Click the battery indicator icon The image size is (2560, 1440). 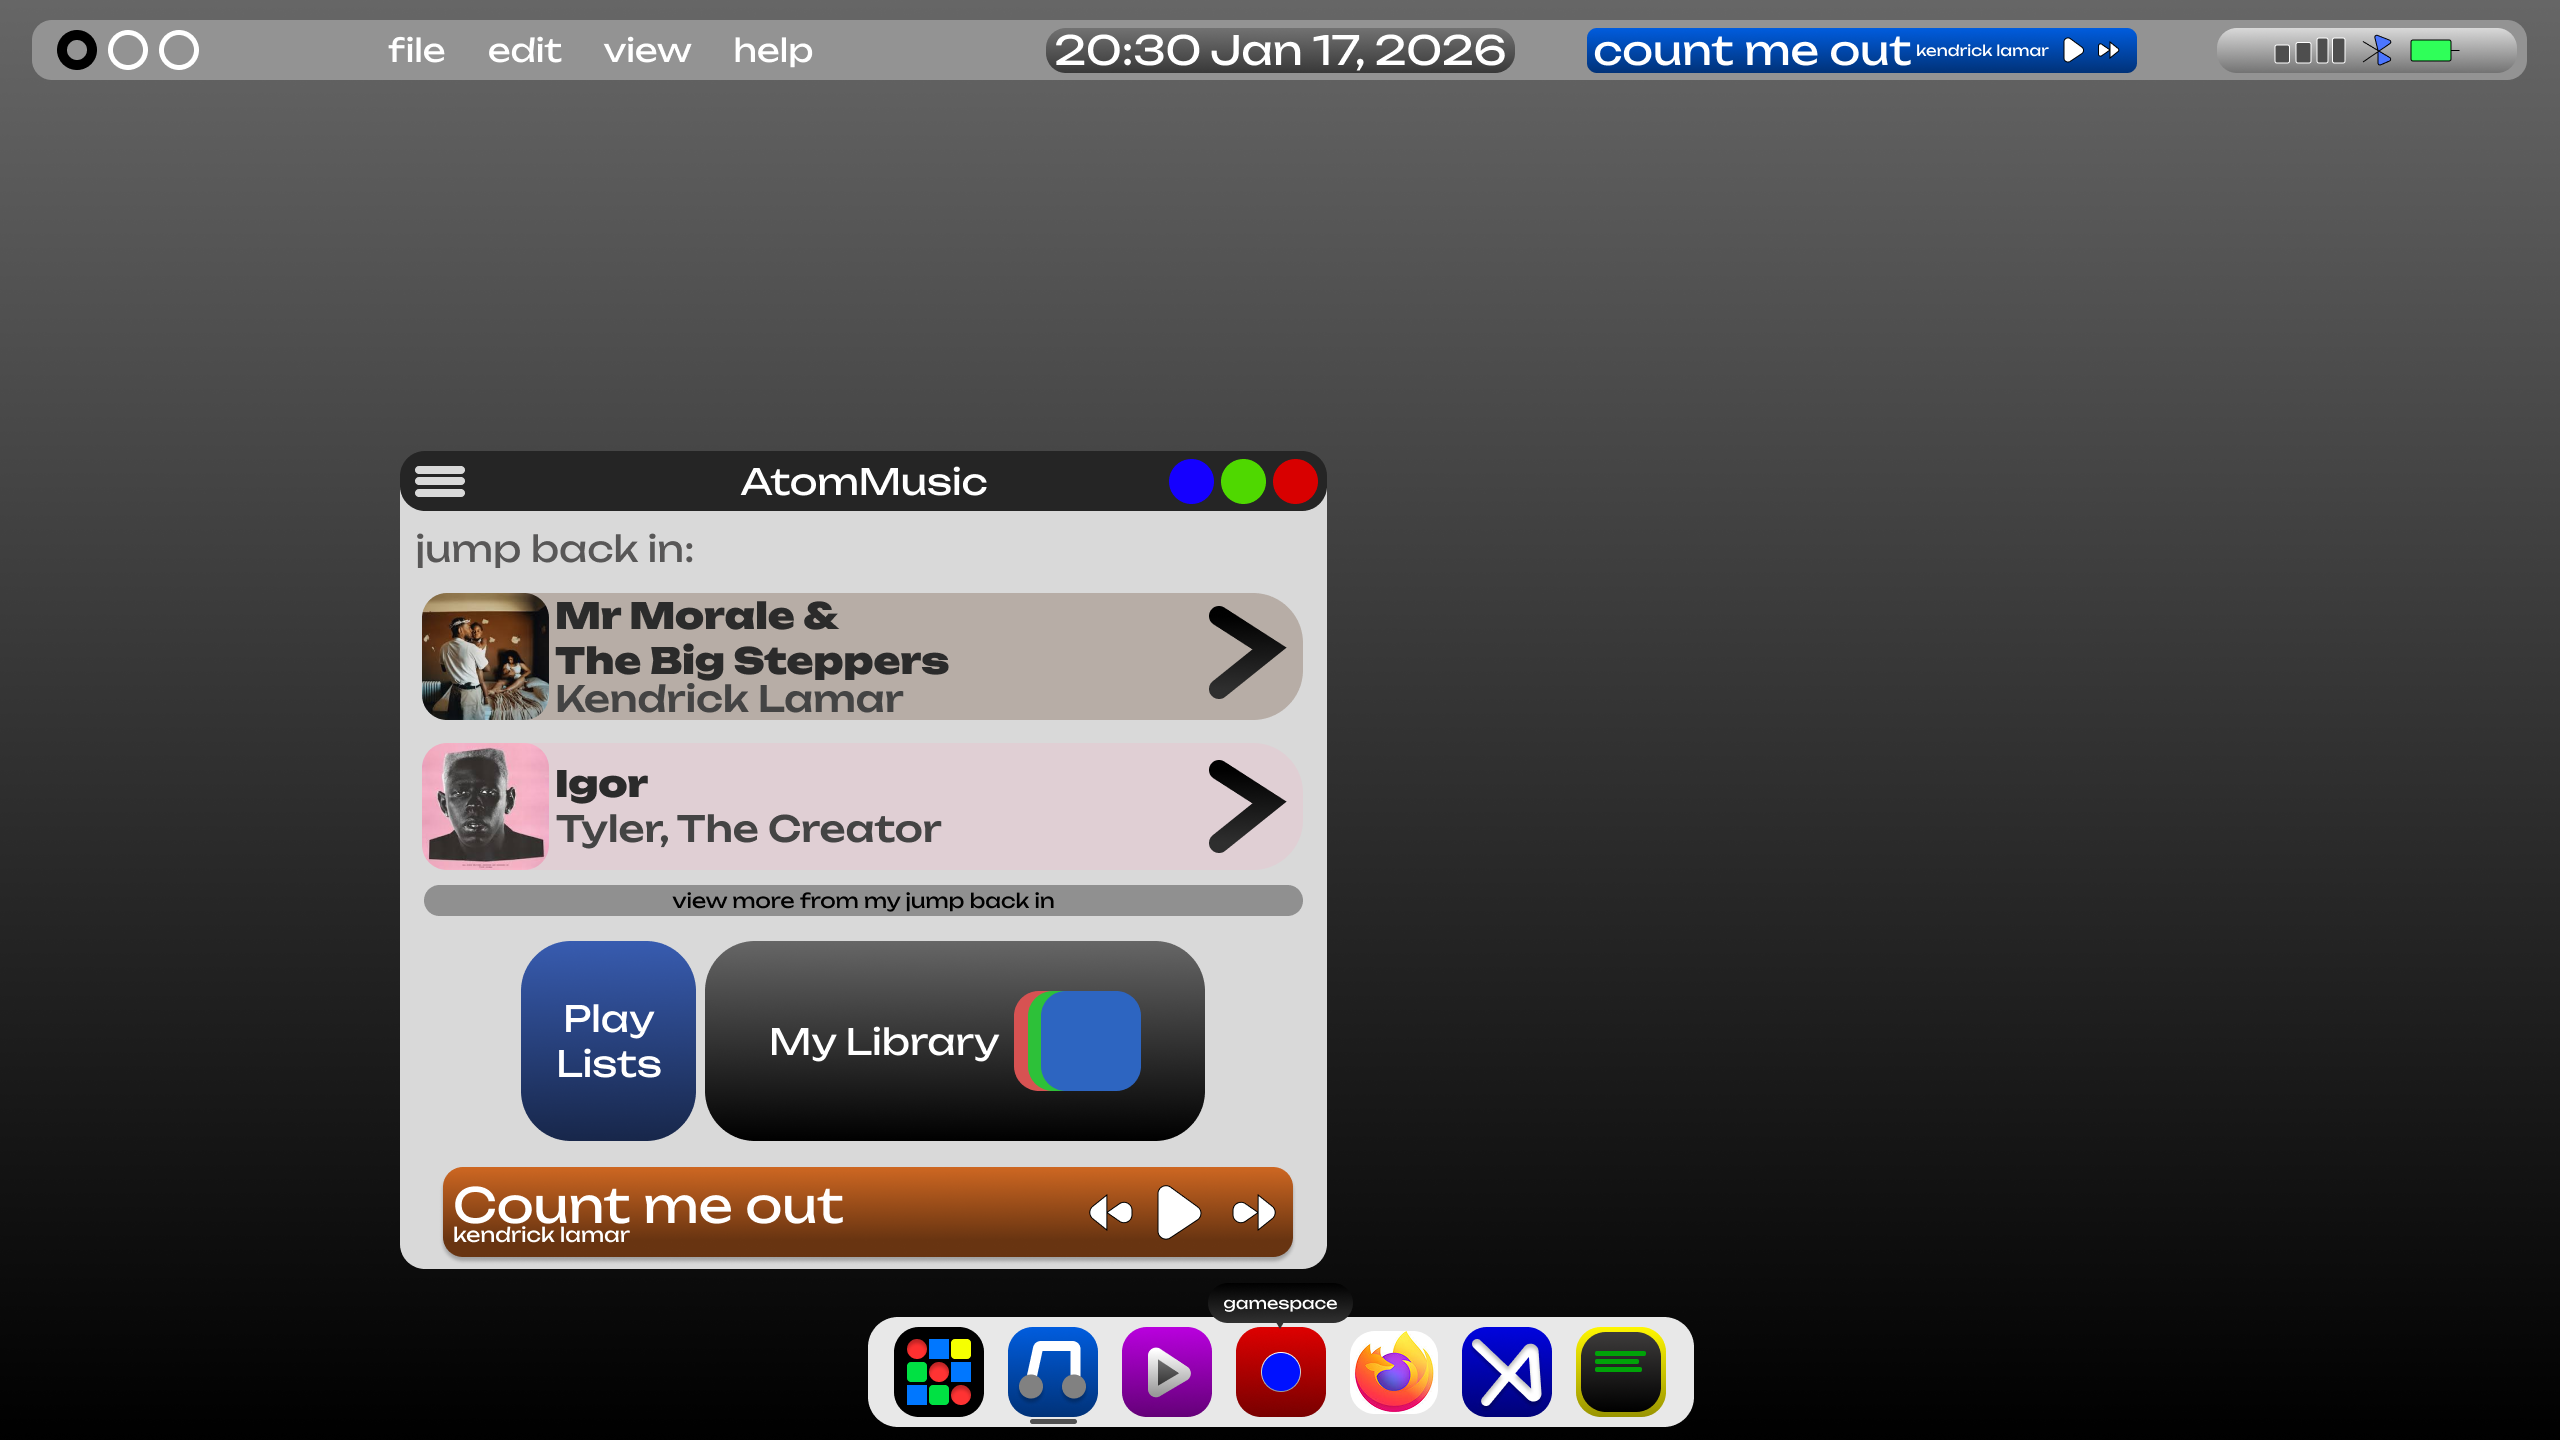tap(2433, 50)
